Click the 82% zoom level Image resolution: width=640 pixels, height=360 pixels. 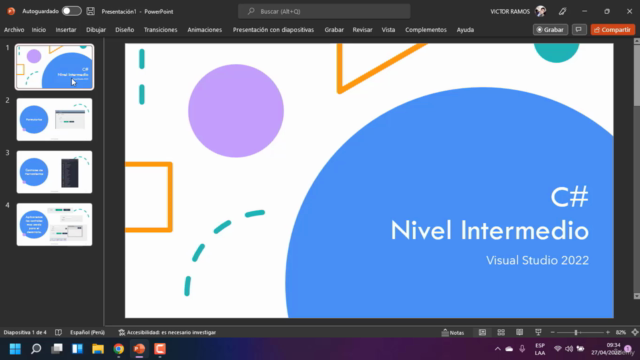point(620,333)
